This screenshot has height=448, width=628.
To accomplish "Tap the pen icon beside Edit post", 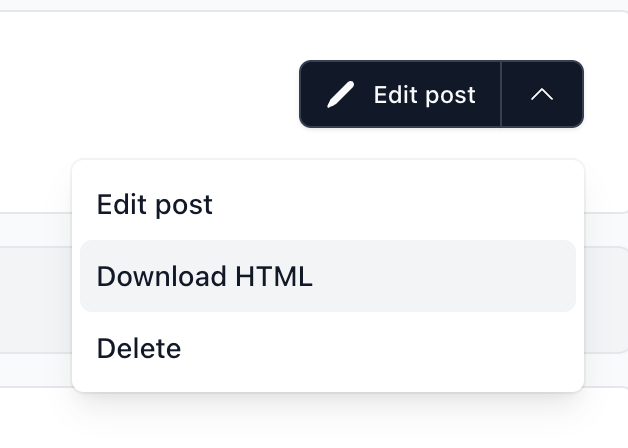I will click(x=341, y=95).
